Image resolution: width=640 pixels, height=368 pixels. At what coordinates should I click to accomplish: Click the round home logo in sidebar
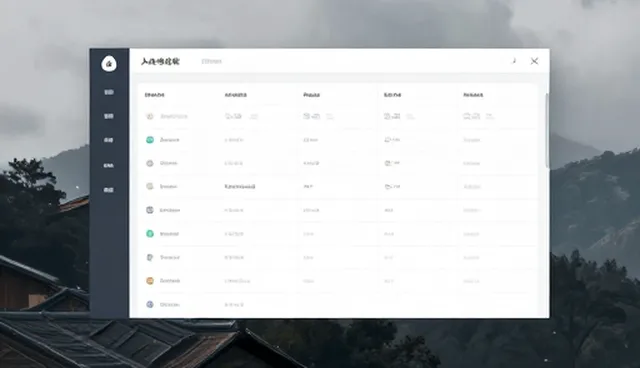point(109,64)
